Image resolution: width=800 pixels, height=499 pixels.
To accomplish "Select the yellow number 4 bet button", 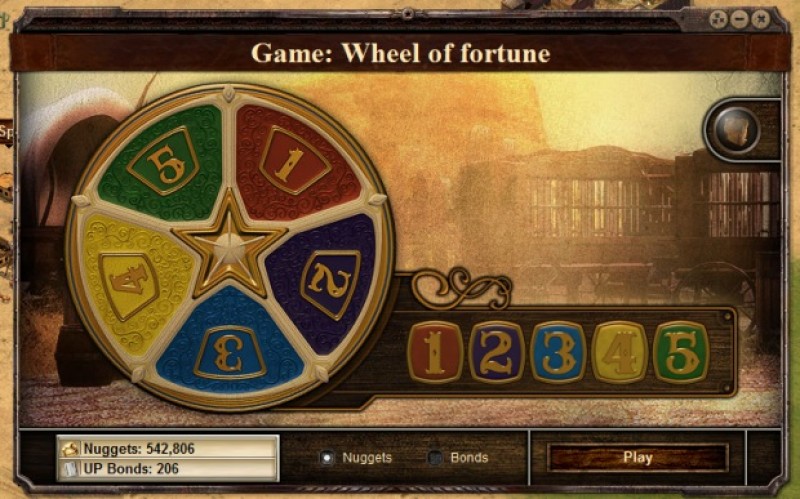I will 619,352.
